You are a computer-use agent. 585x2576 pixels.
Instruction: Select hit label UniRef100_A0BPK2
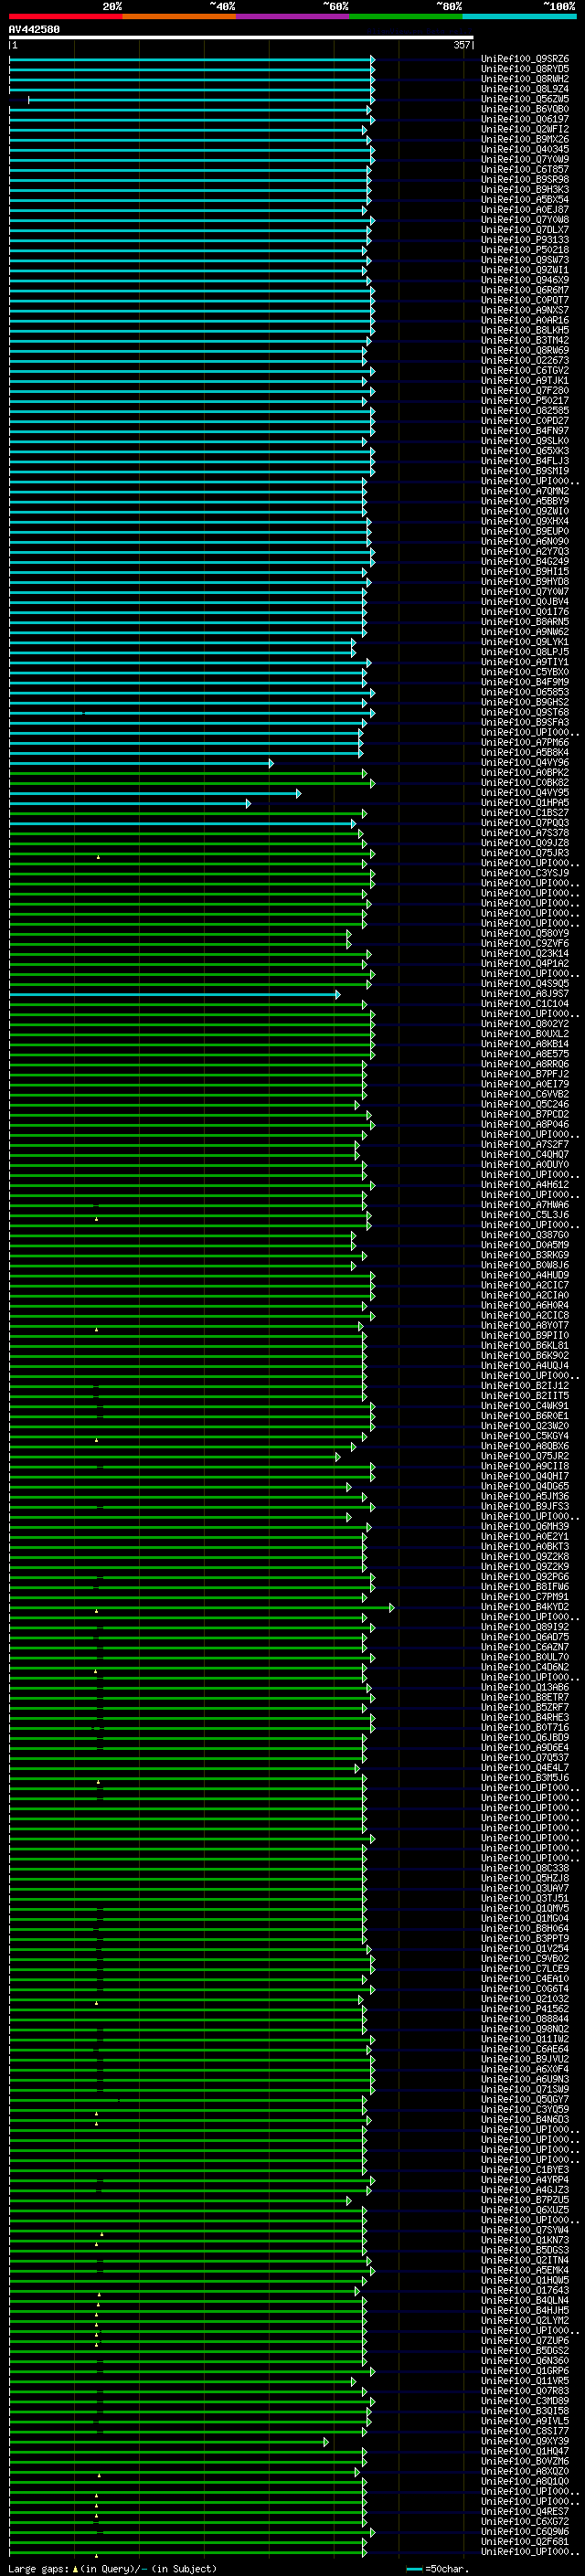click(525, 773)
